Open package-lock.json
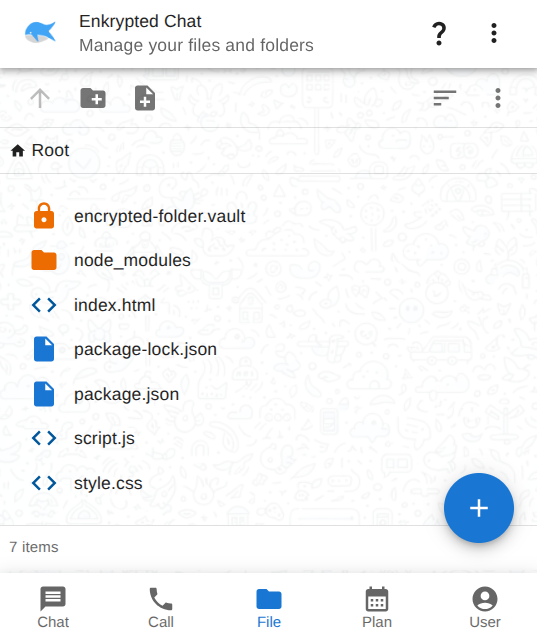 [x=145, y=350]
